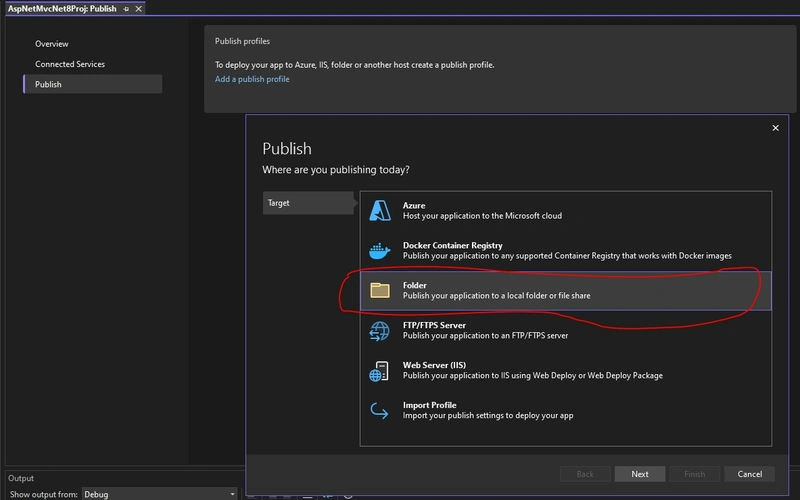
Task: Choose Folder as publish target
Action: pyautogui.click(x=566, y=290)
